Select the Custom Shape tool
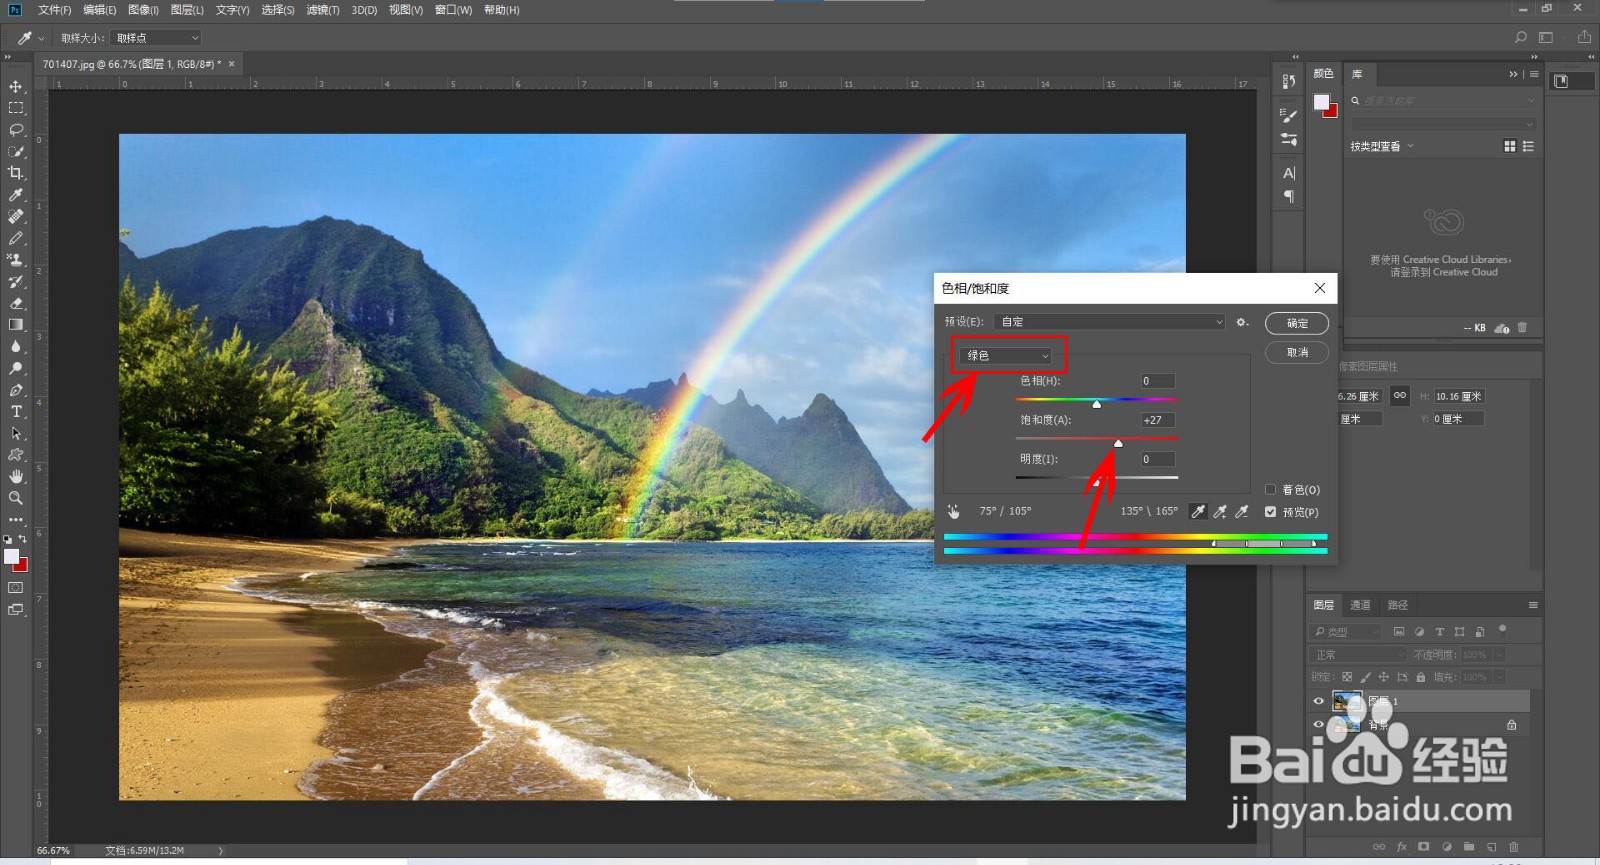 [x=16, y=455]
